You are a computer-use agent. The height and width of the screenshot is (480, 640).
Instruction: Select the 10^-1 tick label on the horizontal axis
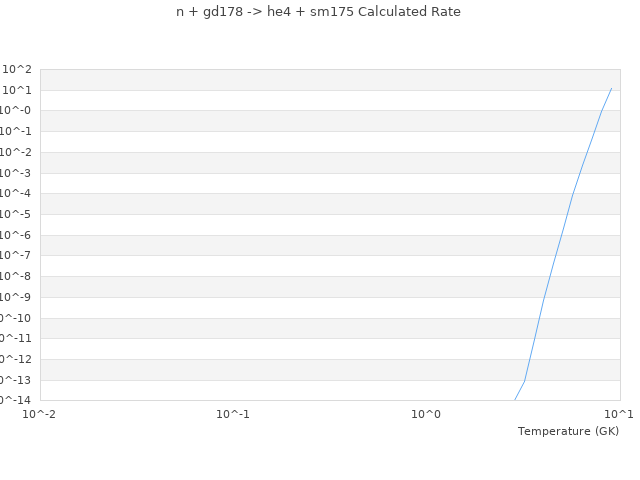click(233, 414)
